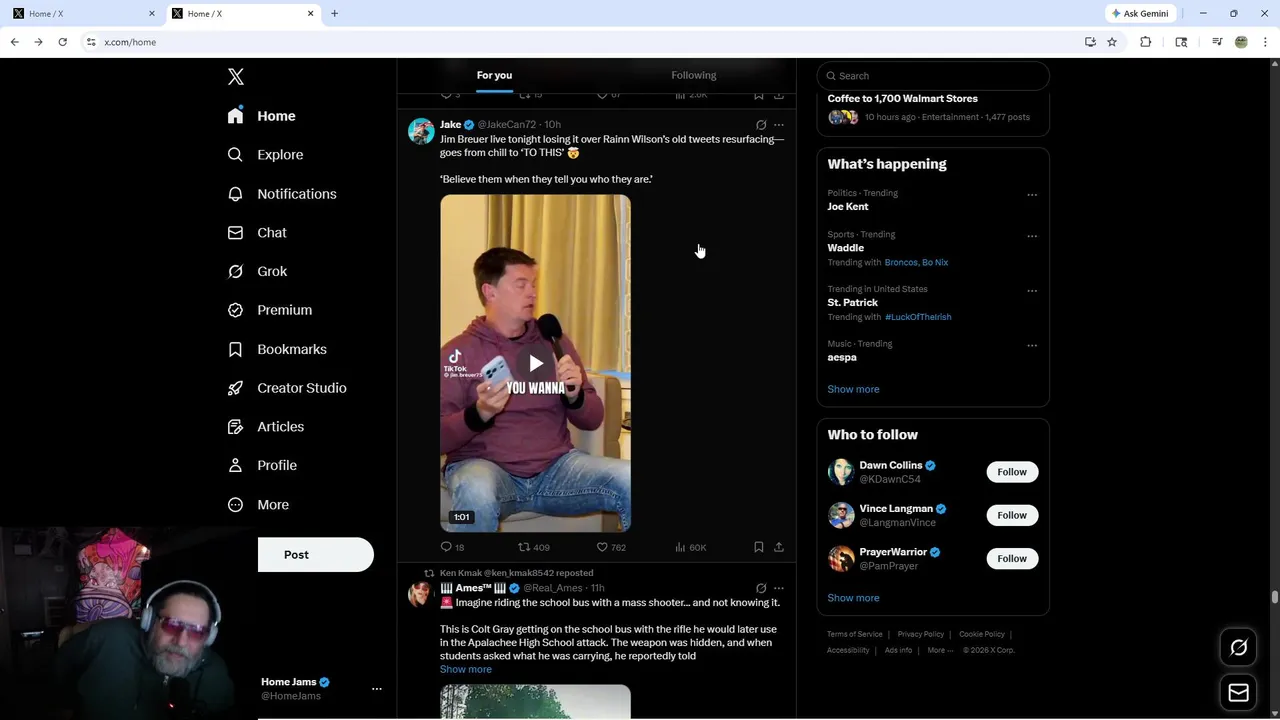The image size is (1280, 720).
Task: Open new browser tab
Action: pyautogui.click(x=335, y=14)
